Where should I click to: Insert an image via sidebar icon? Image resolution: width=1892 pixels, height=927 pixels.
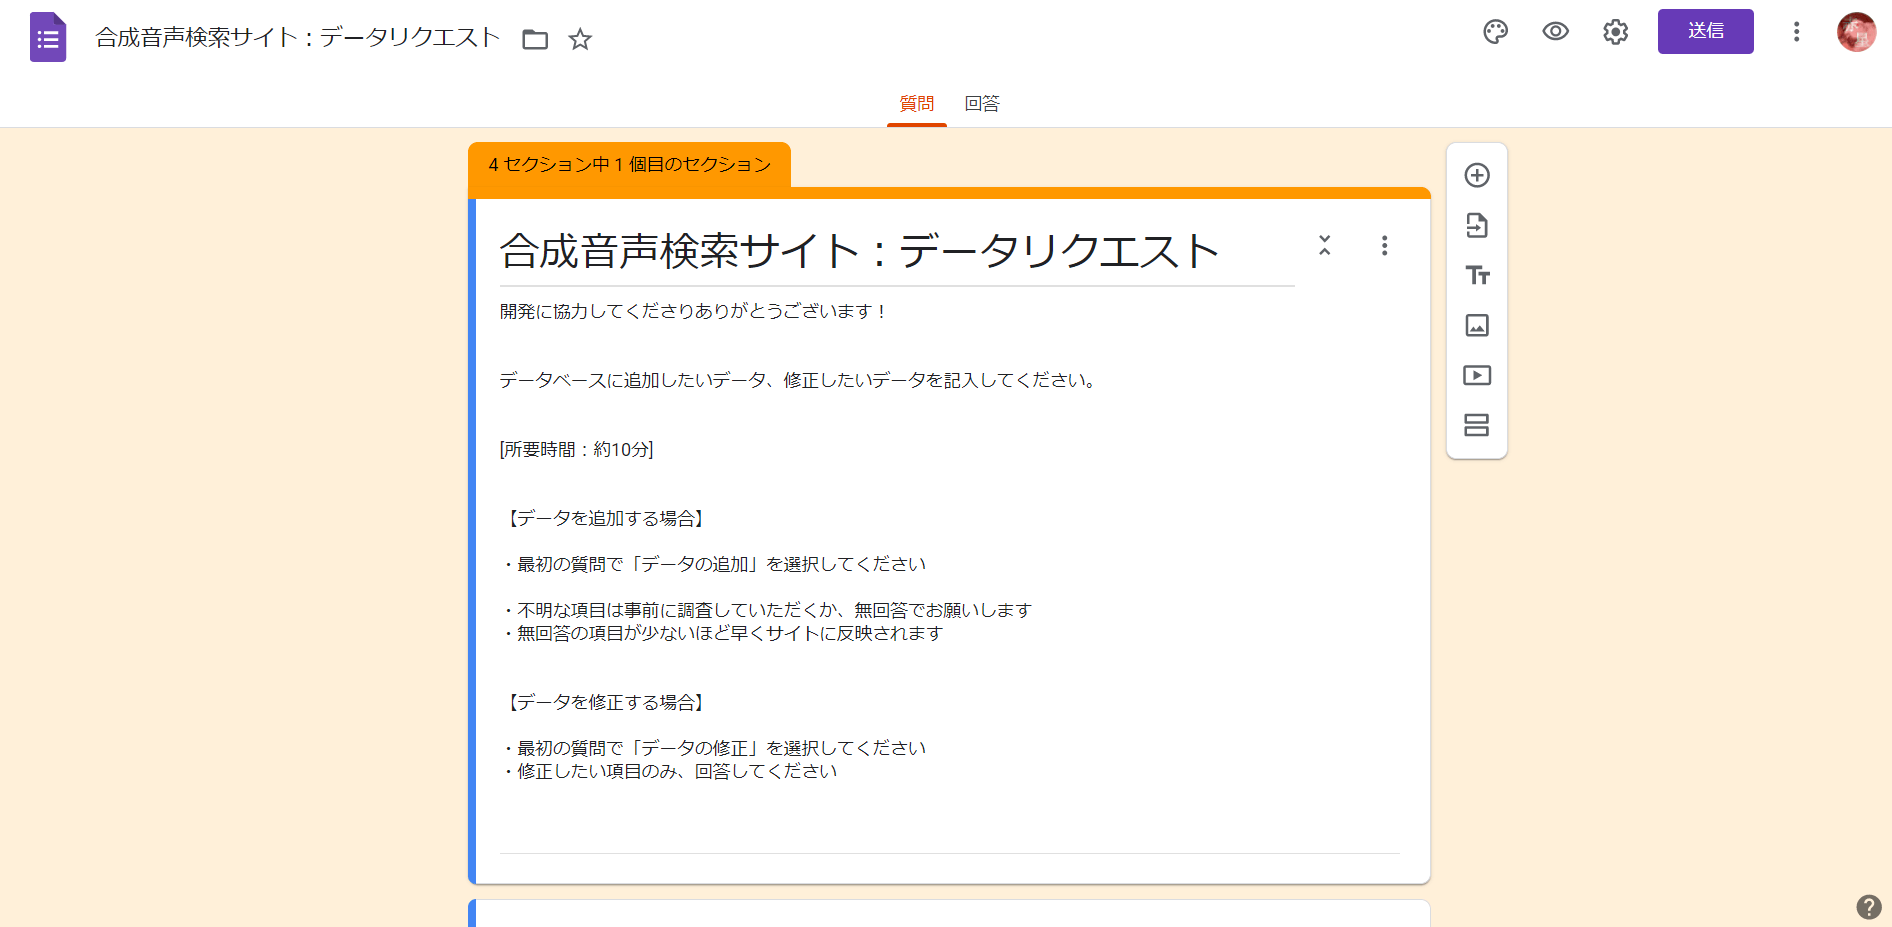(x=1477, y=325)
